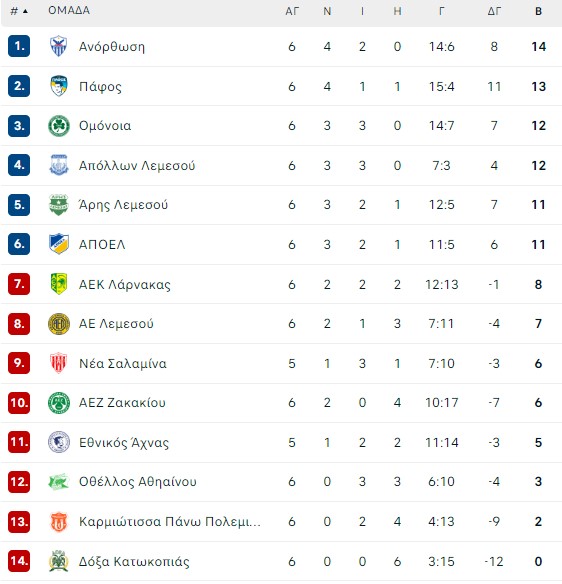Sort by the Β points column header
Image resolution: width=562 pixels, height=584 pixels.
click(538, 11)
